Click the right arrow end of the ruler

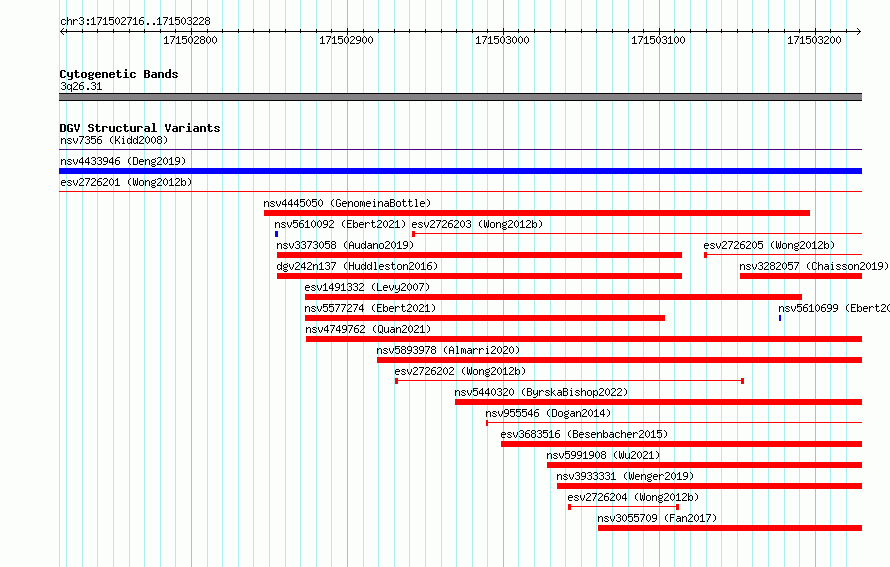858,31
